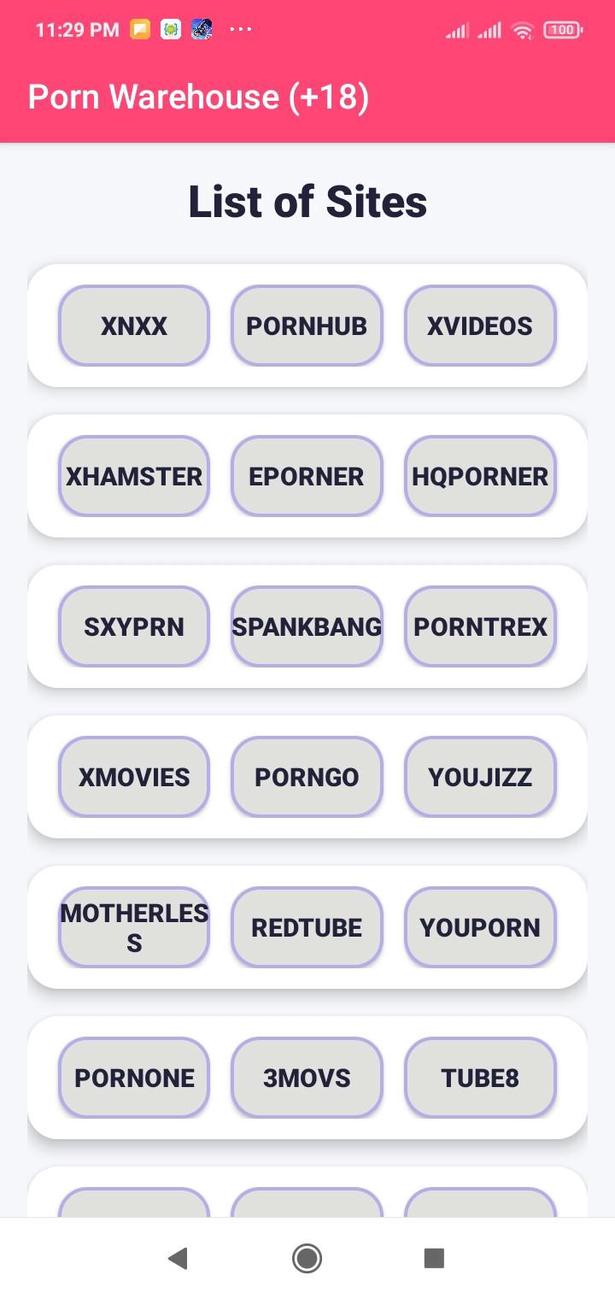Choose the HQPORNER button
The width and height of the screenshot is (615, 1299).
tap(480, 476)
